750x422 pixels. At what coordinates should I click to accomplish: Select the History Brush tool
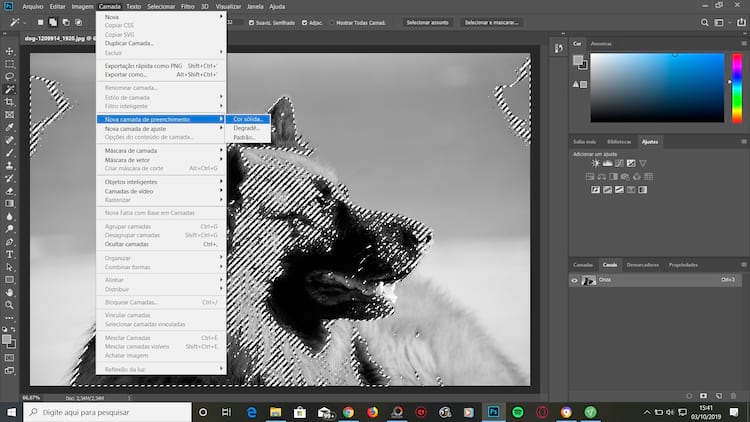pyautogui.click(x=9, y=178)
